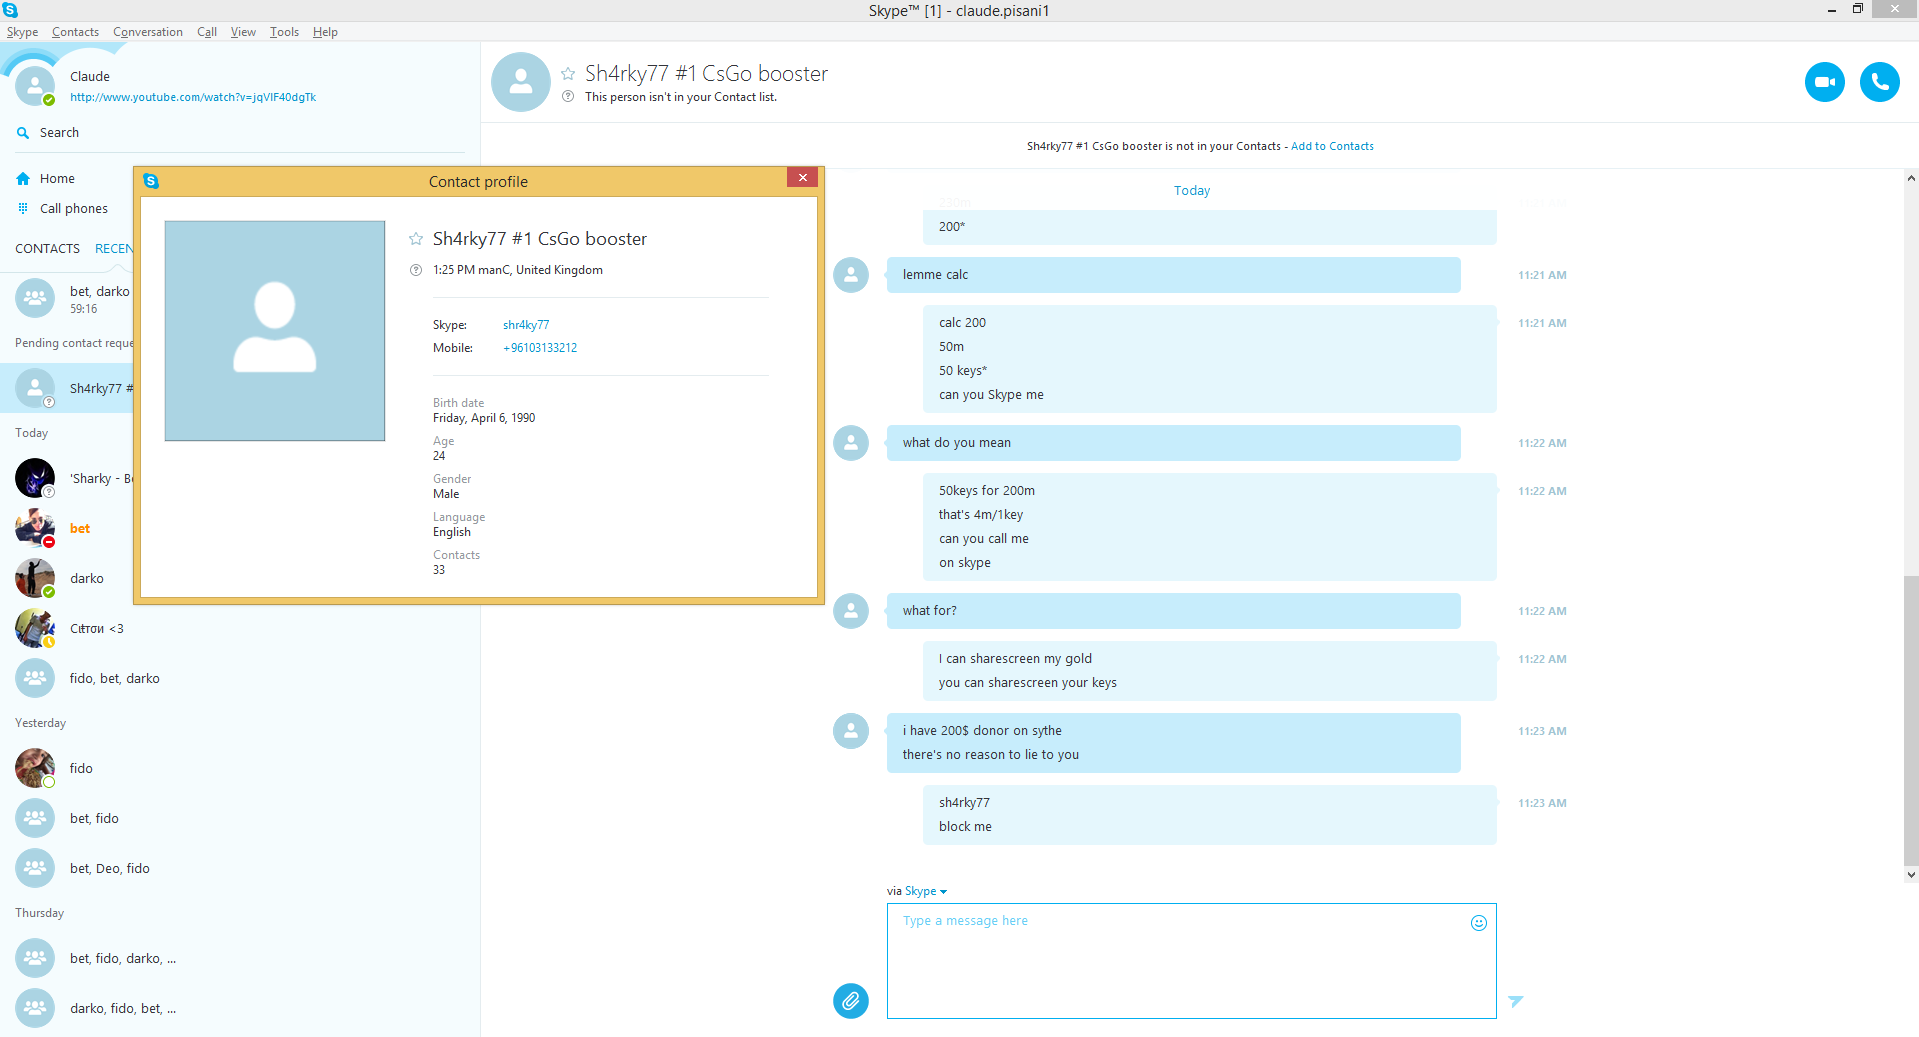
Task: Click the '50keys for 200m' message
Action: 1209,527
